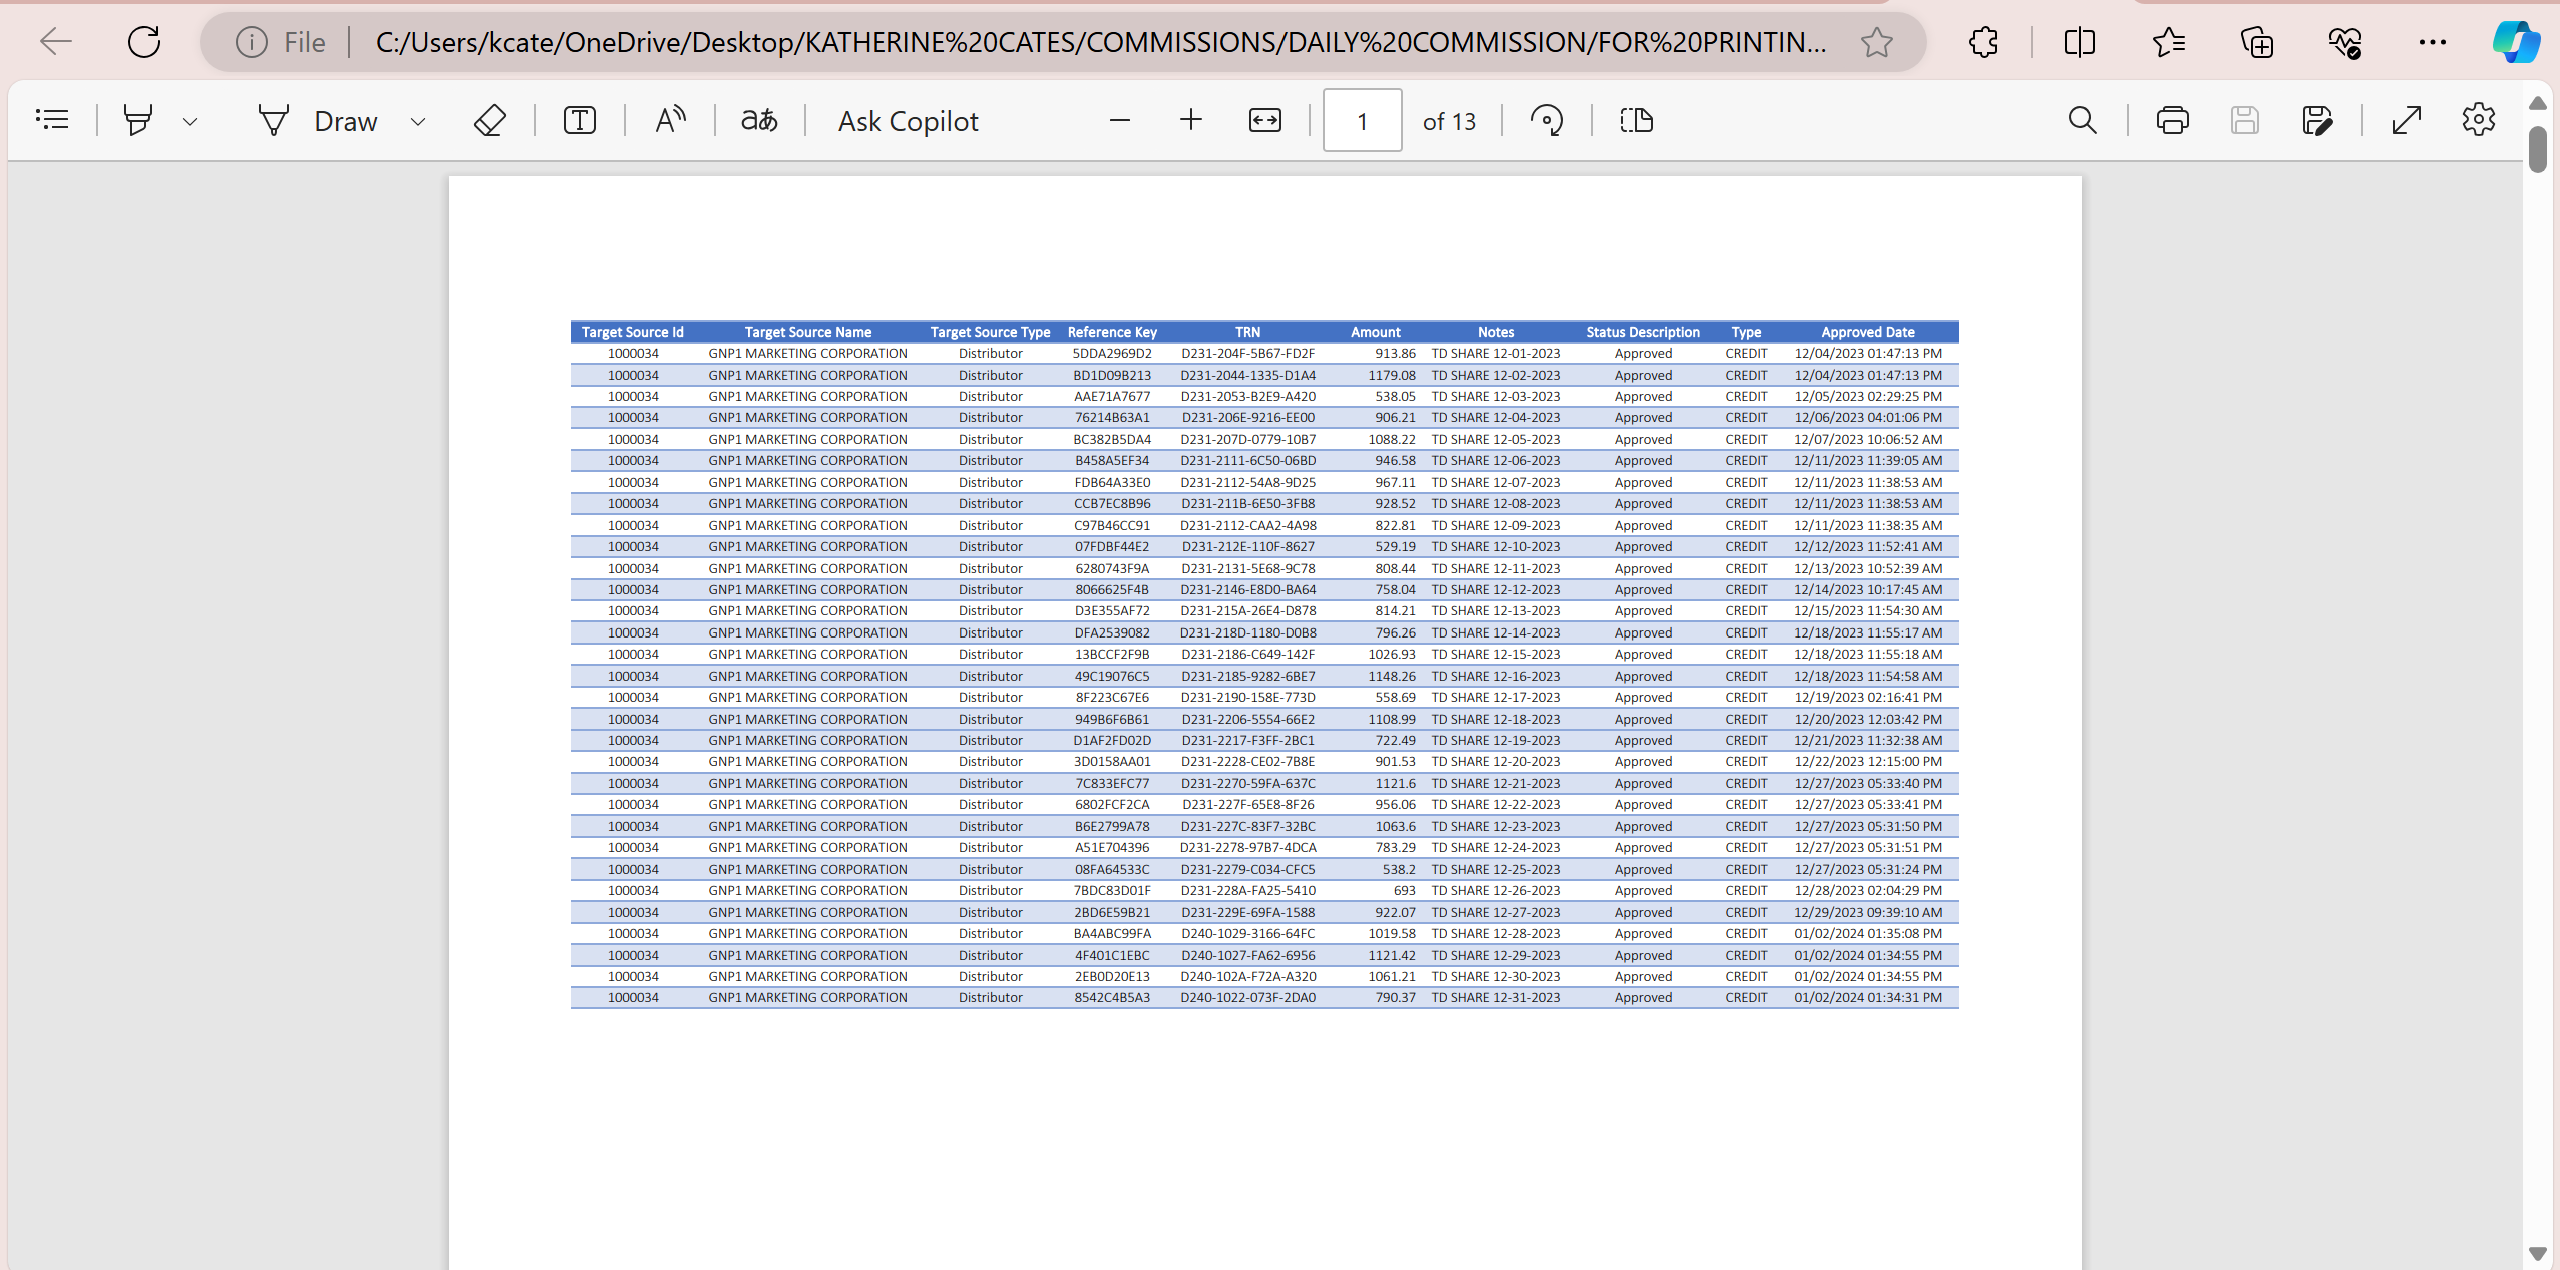Toggle the Page view layout
This screenshot has height=1270, width=2560.
[1637, 120]
